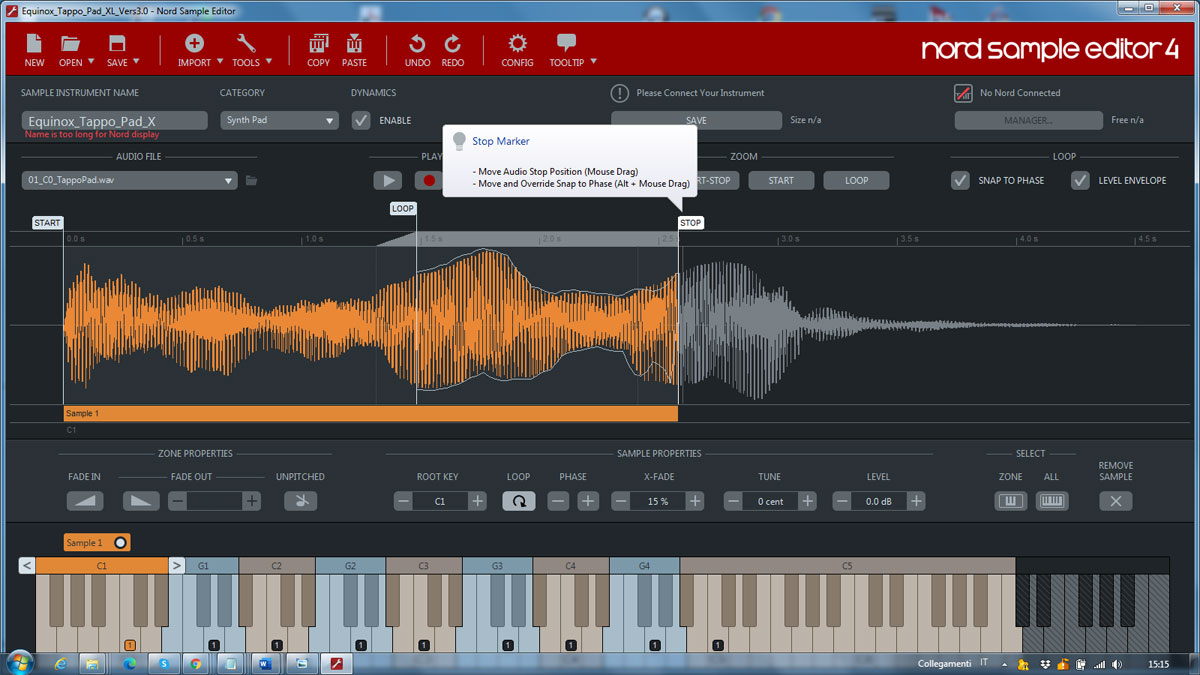Increase the Fade Out value
The width and height of the screenshot is (1200, 675).
[x=252, y=501]
